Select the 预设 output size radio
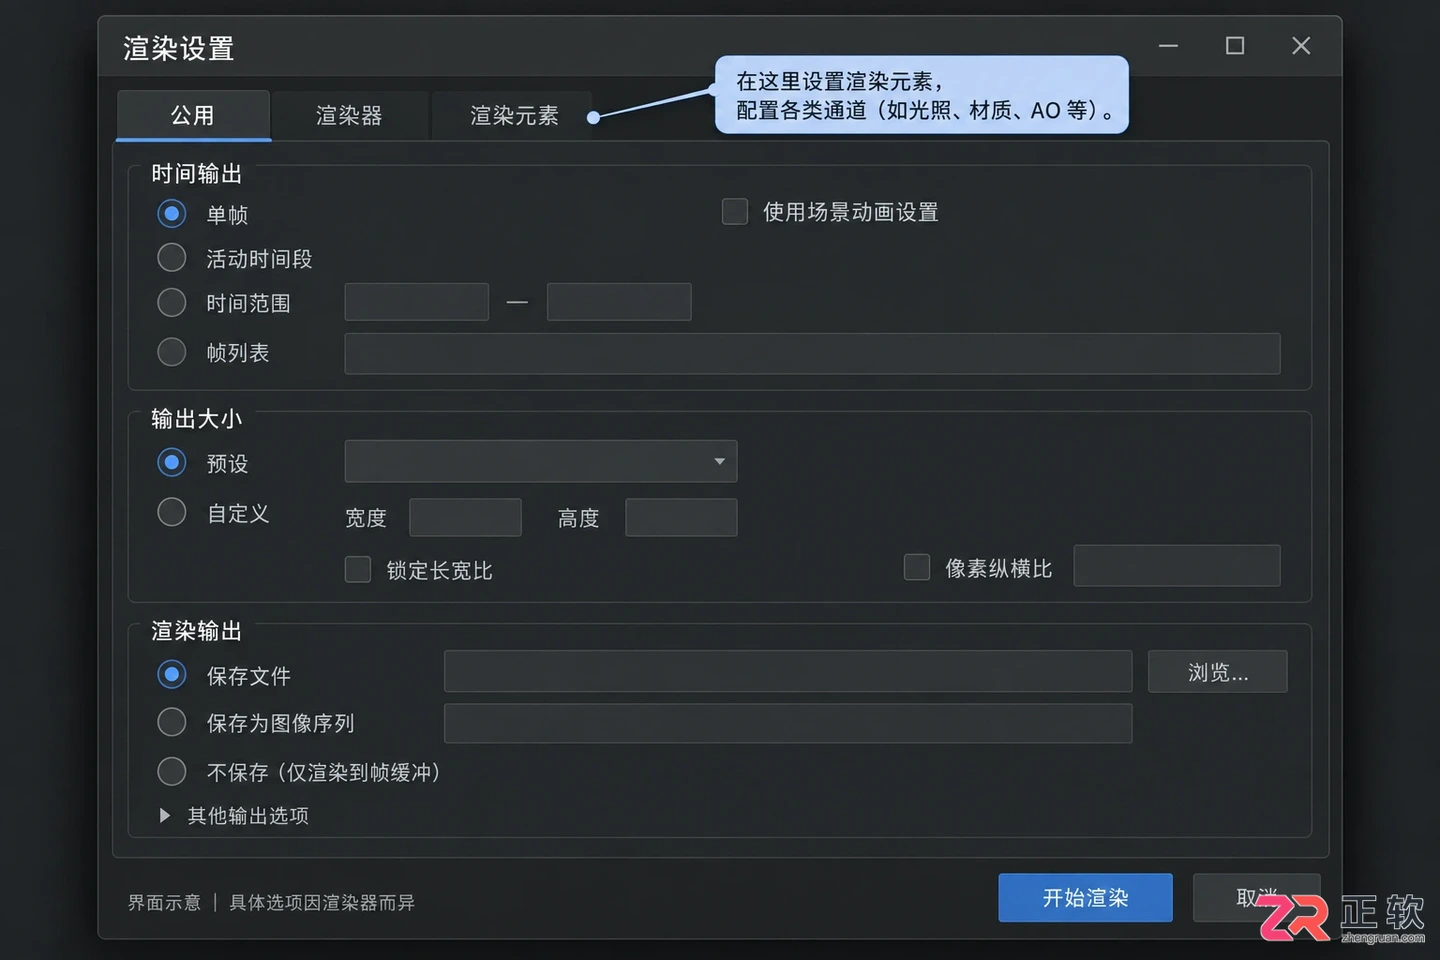The width and height of the screenshot is (1440, 960). pos(172,463)
